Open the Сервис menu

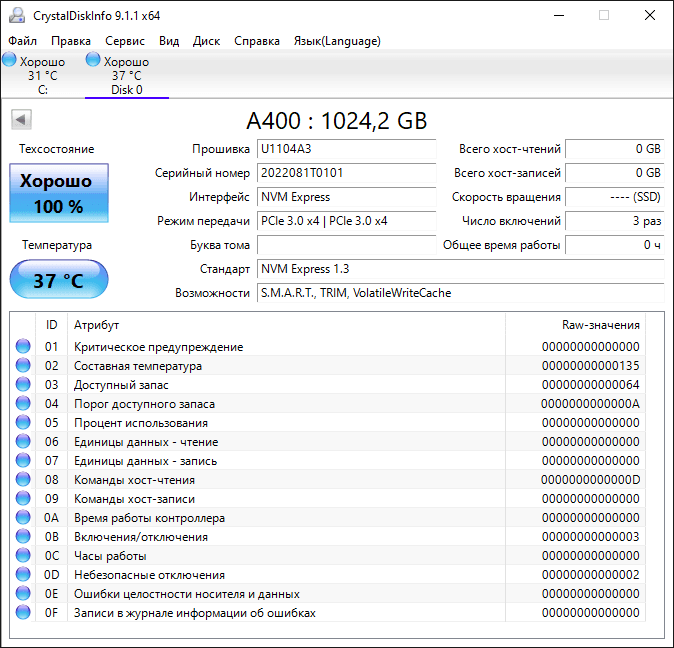[x=125, y=41]
